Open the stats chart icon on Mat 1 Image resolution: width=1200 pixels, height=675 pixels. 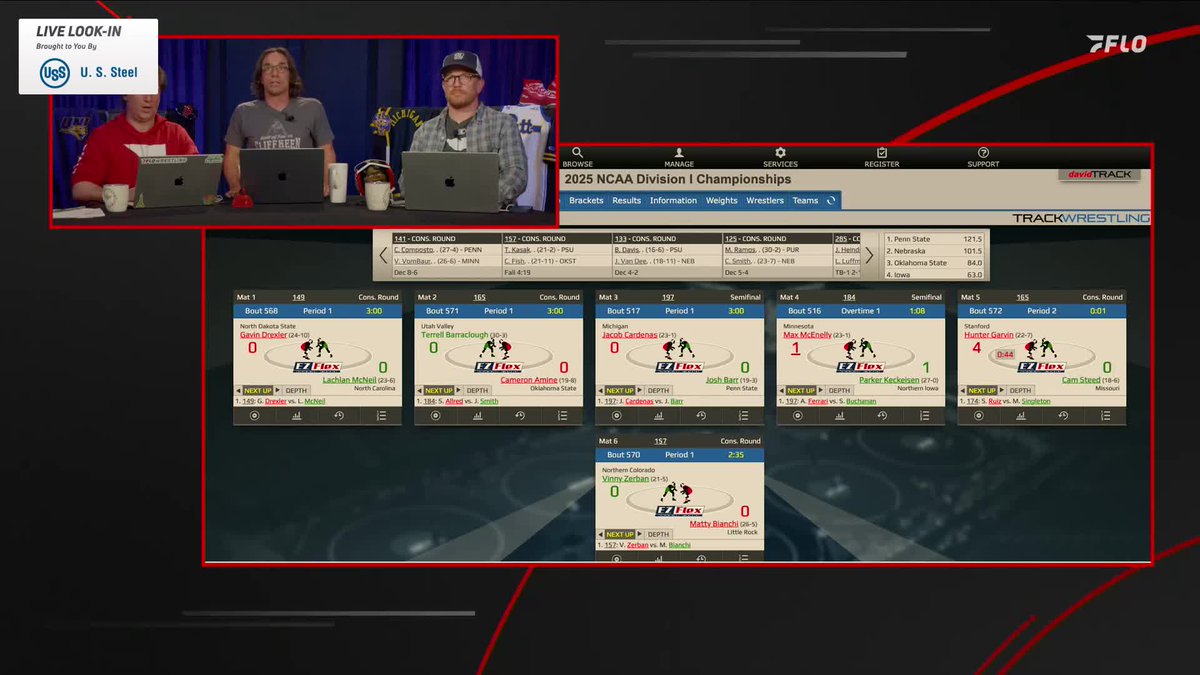coord(296,416)
